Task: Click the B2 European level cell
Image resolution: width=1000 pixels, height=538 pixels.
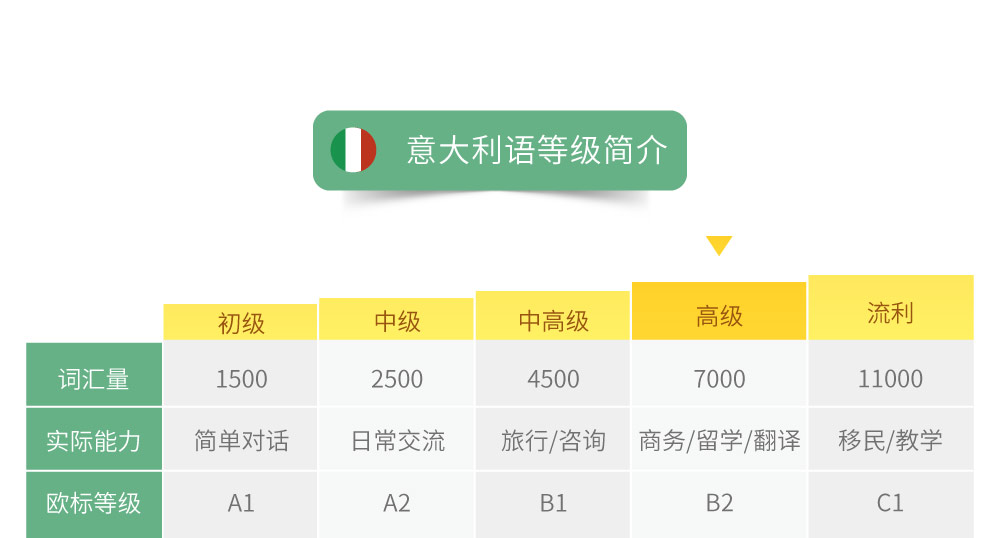Action: tap(719, 504)
